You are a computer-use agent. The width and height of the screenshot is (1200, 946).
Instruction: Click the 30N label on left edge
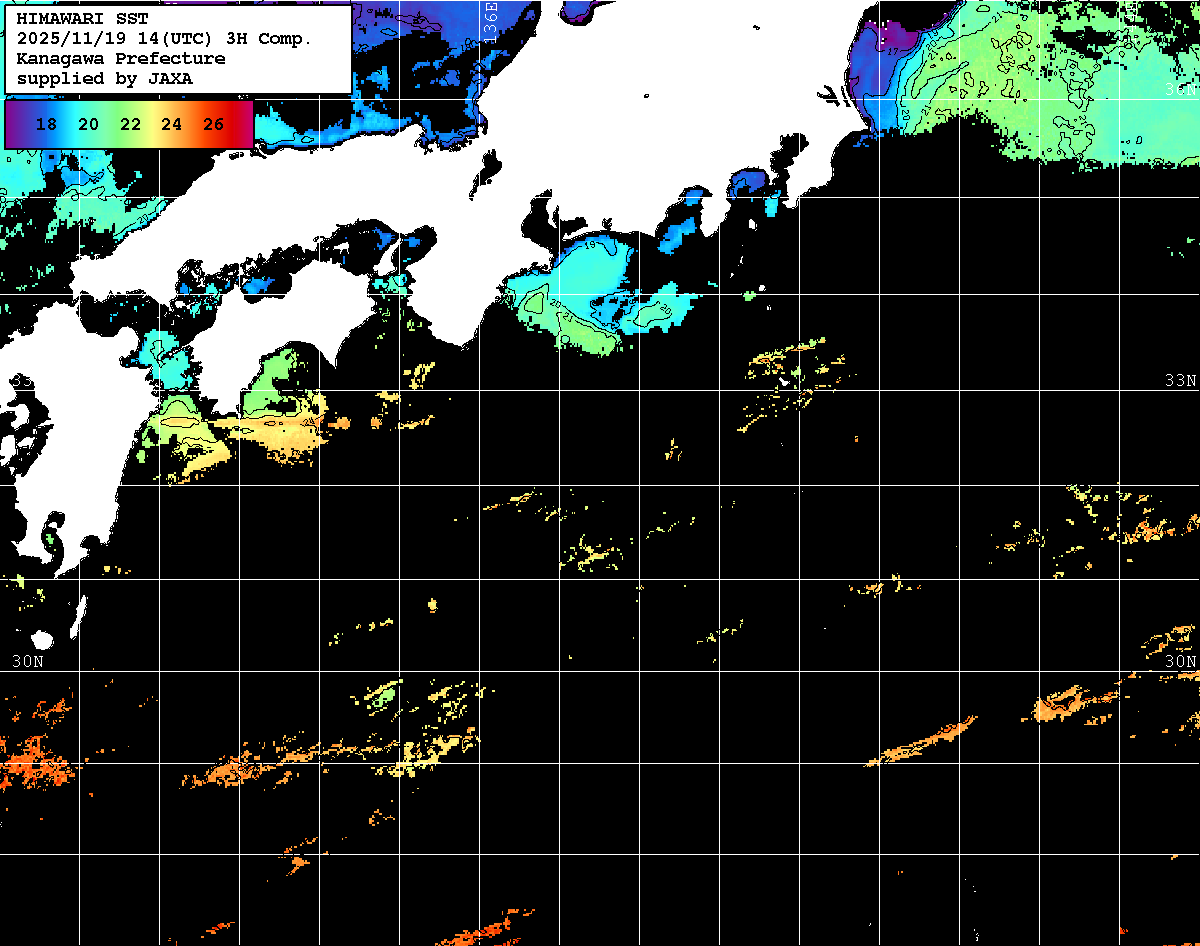point(27,661)
